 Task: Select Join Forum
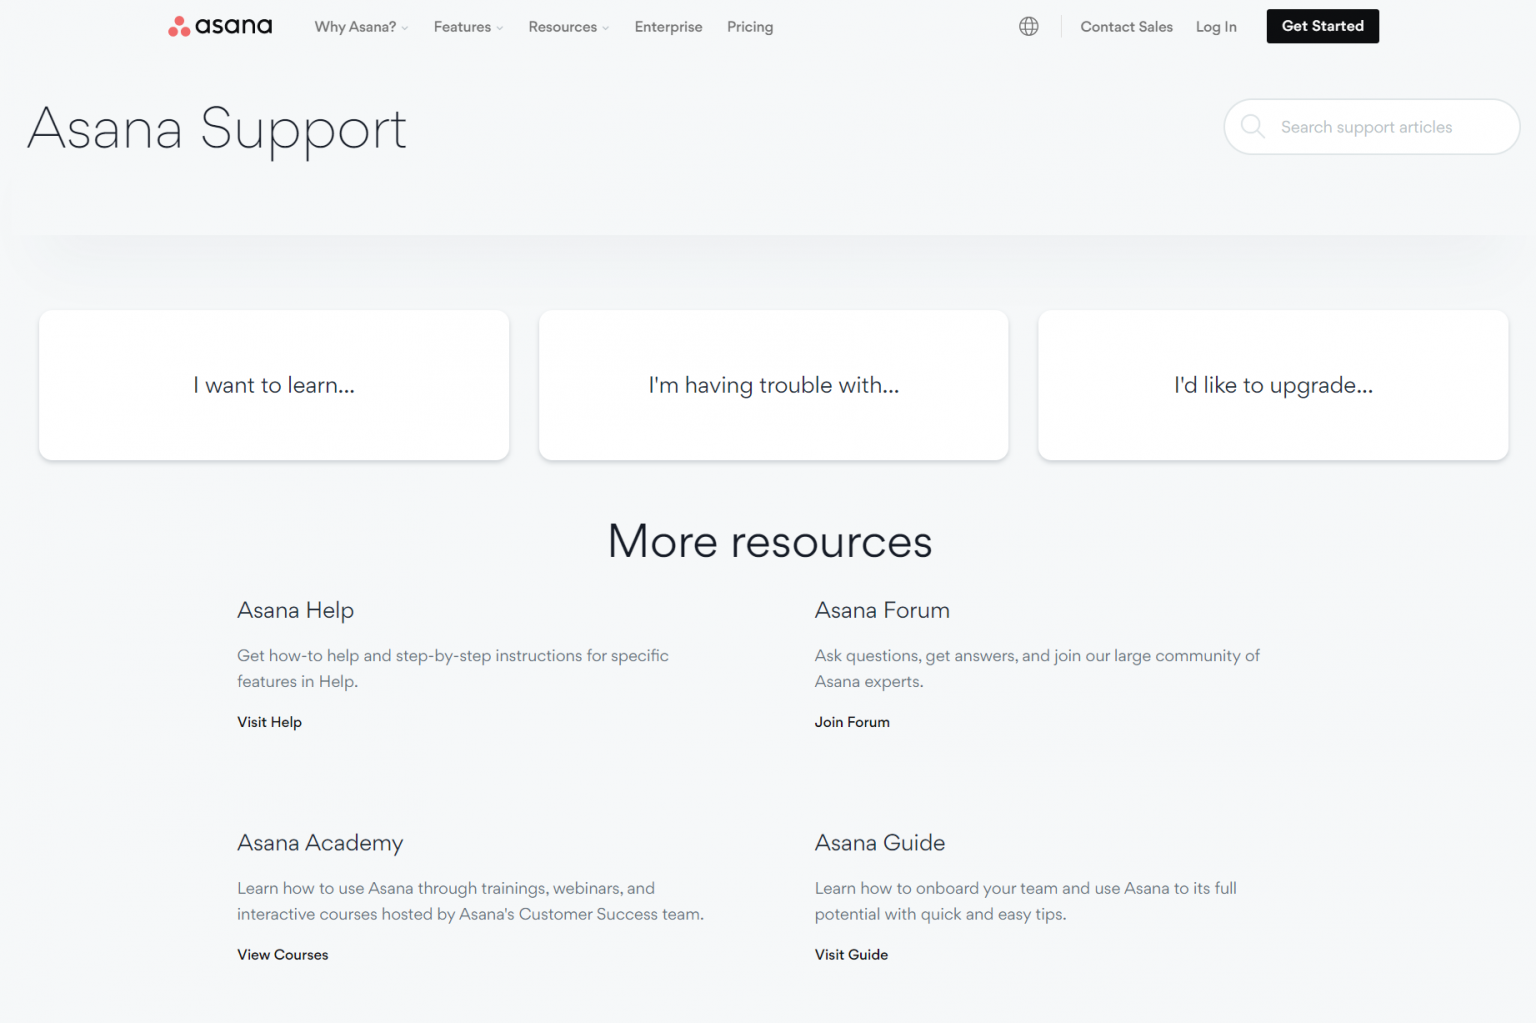(x=852, y=721)
